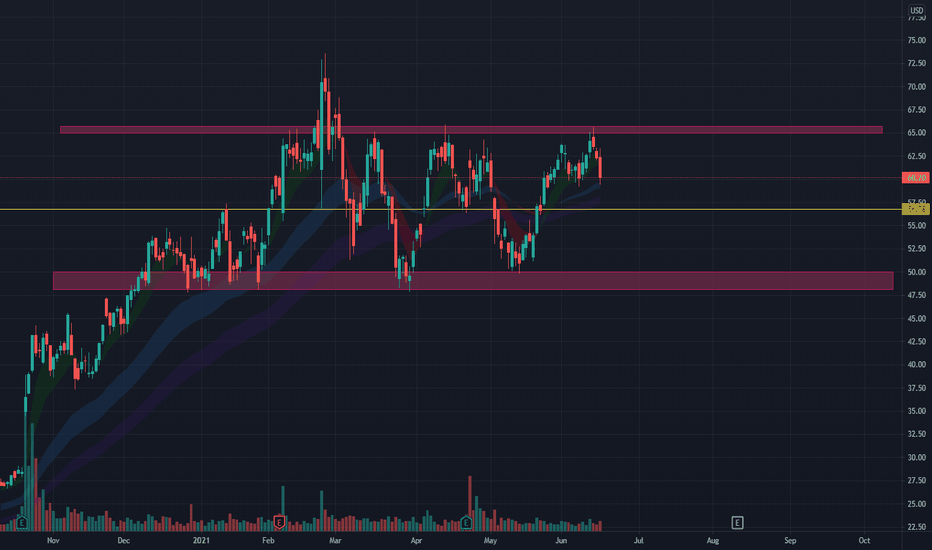
Task: Click the 22.50 price axis label
Action: [916, 527]
